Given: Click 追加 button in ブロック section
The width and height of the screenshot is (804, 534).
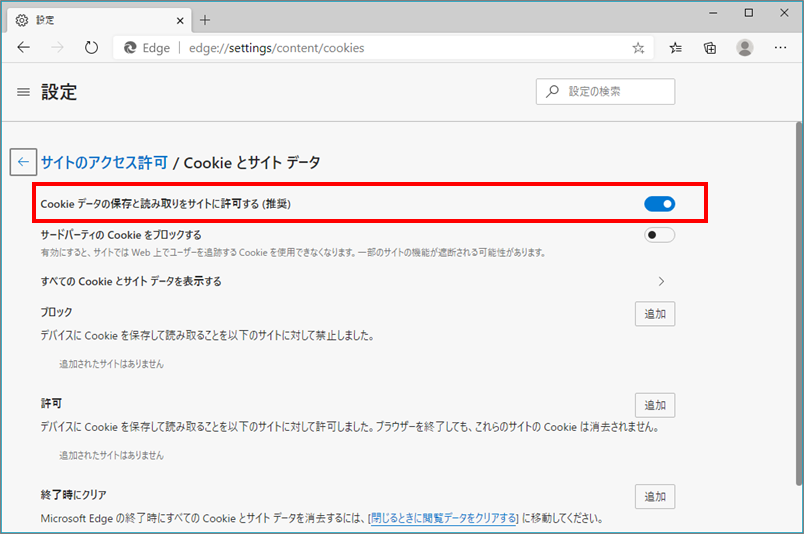Looking at the screenshot, I should tap(655, 313).
